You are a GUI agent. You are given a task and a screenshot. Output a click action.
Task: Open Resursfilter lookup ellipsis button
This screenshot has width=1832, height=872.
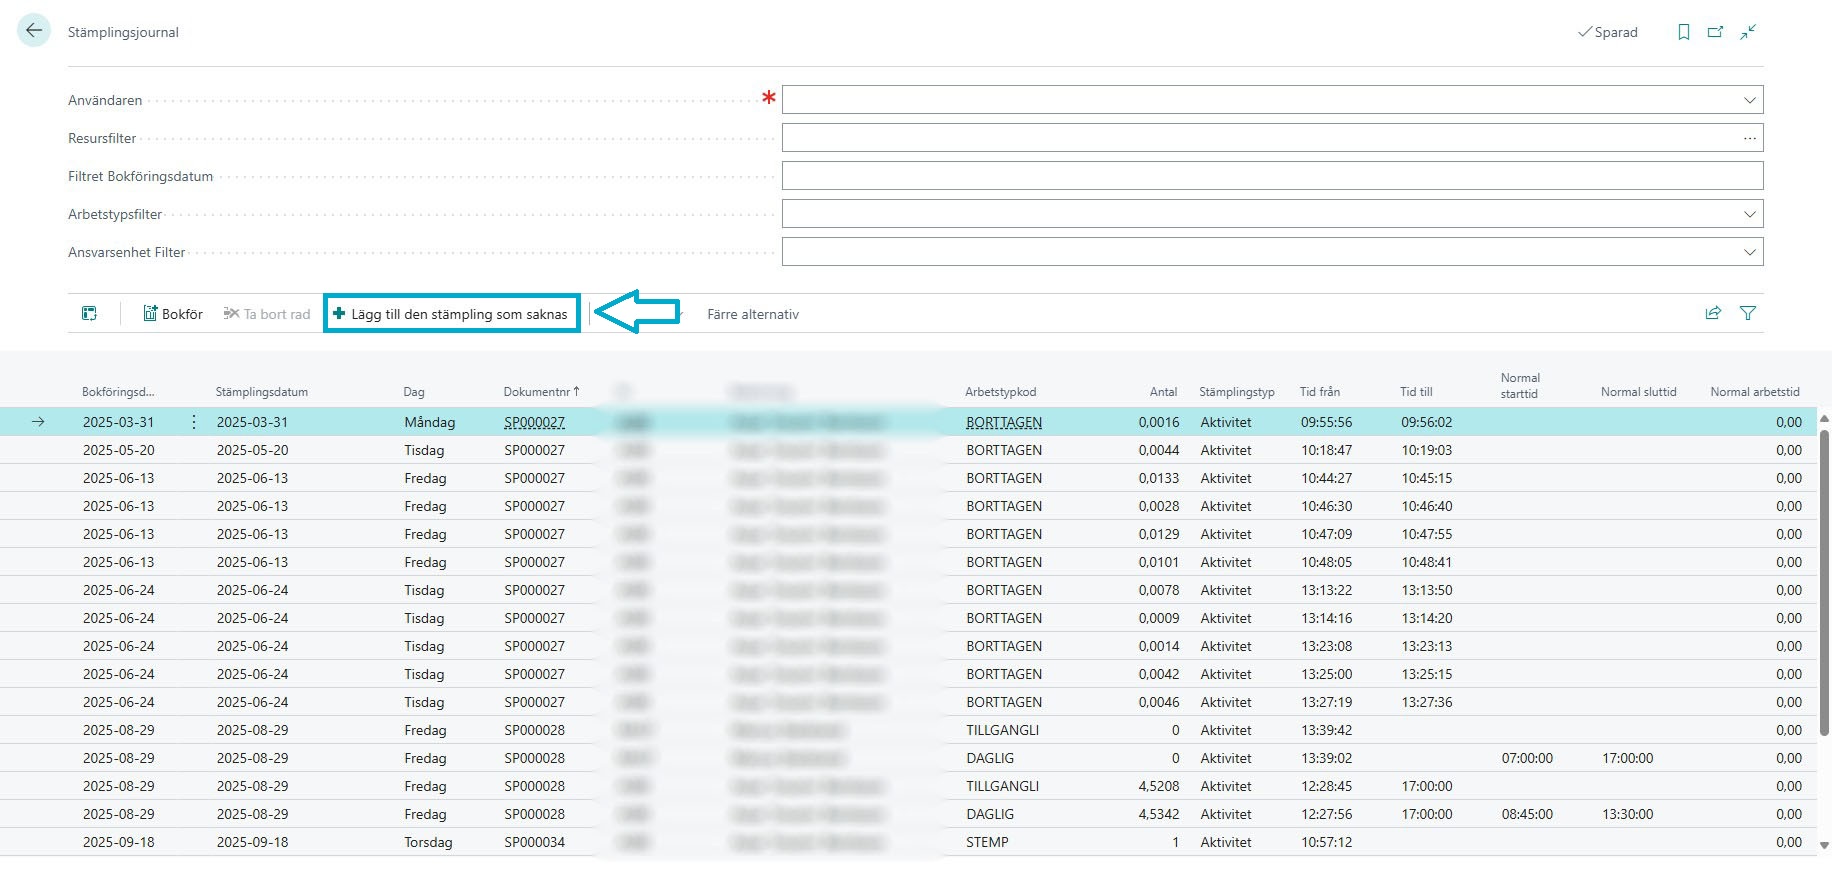1749,138
